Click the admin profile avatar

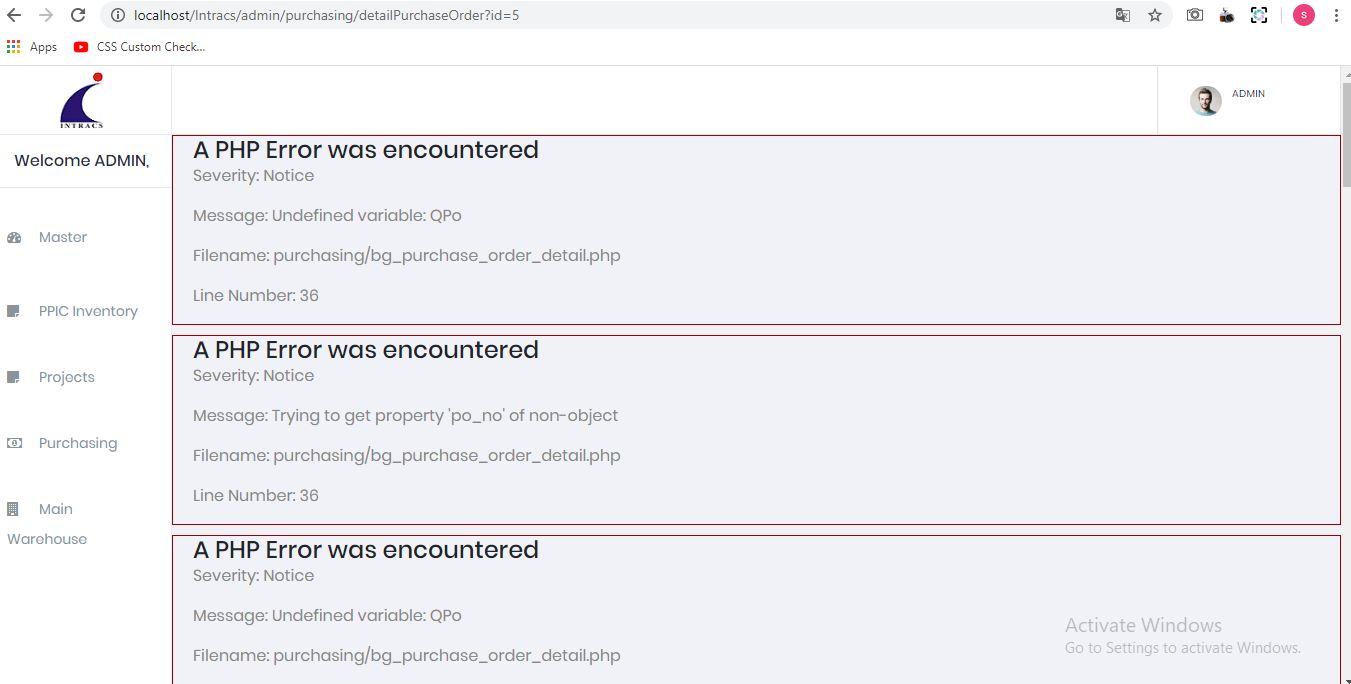tap(1205, 101)
